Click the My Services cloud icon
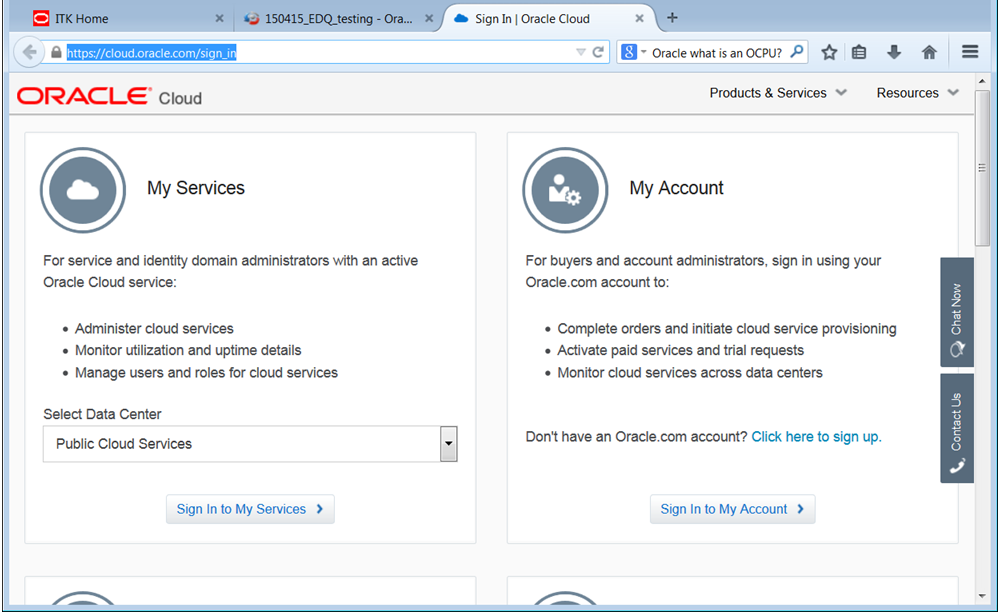 pos(83,190)
